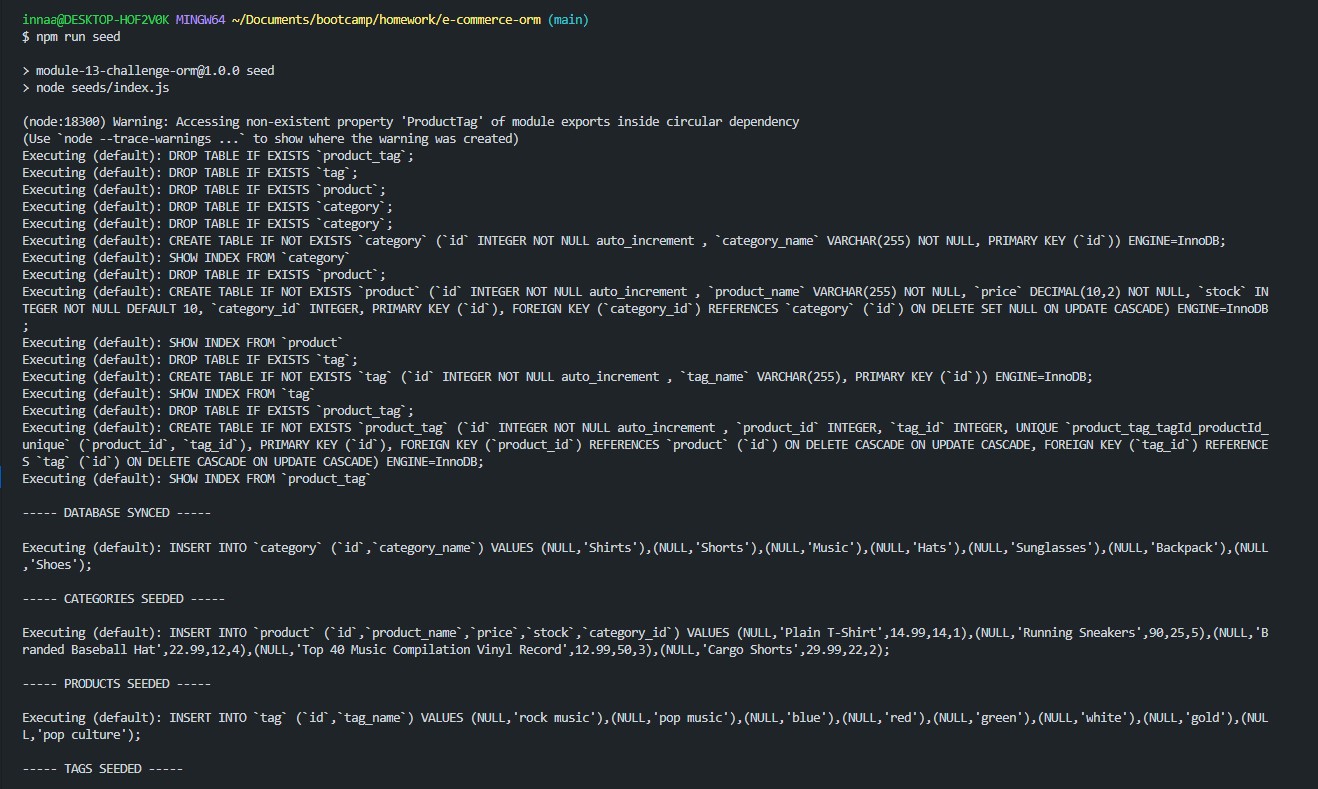Image resolution: width=1318 pixels, height=789 pixels.
Task: Click the CREATE TABLE tag statement
Action: coord(558,377)
